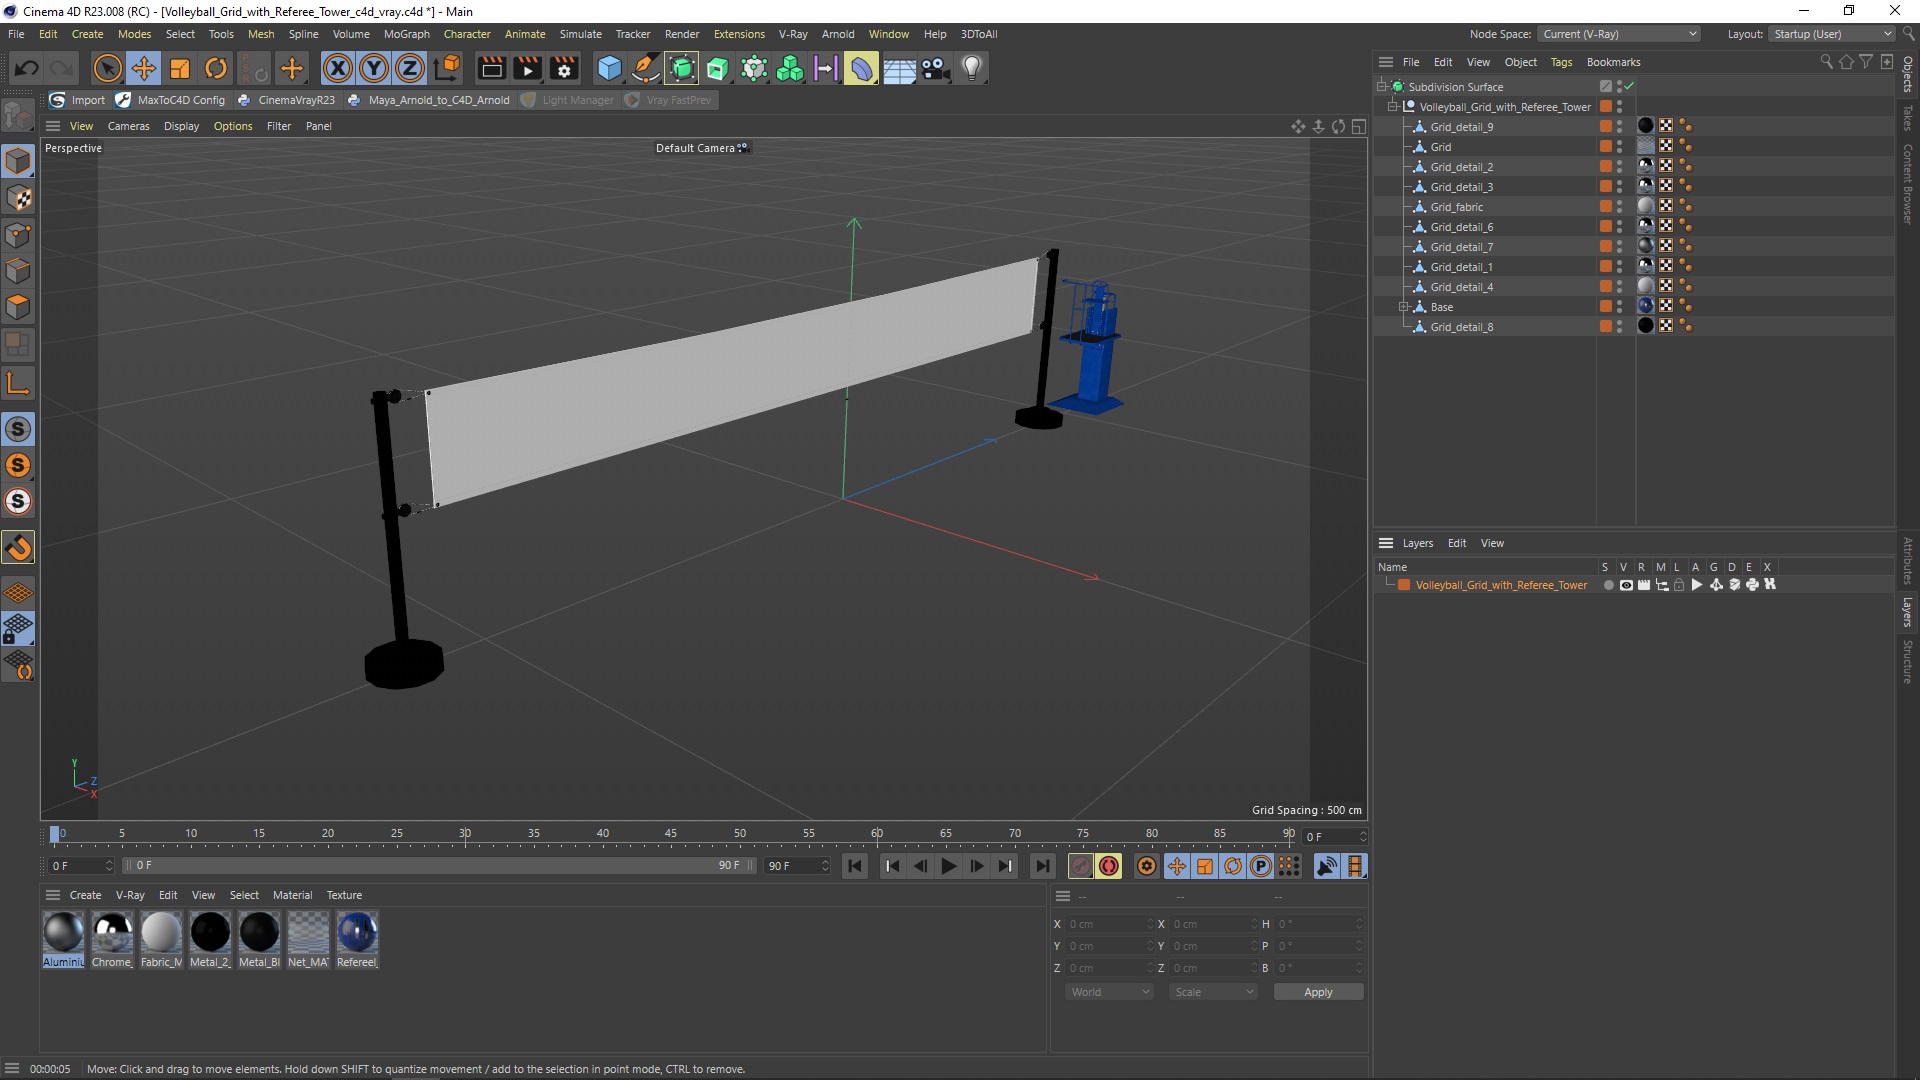
Task: Select the Rotate tool in toolbar
Action: pos(216,69)
